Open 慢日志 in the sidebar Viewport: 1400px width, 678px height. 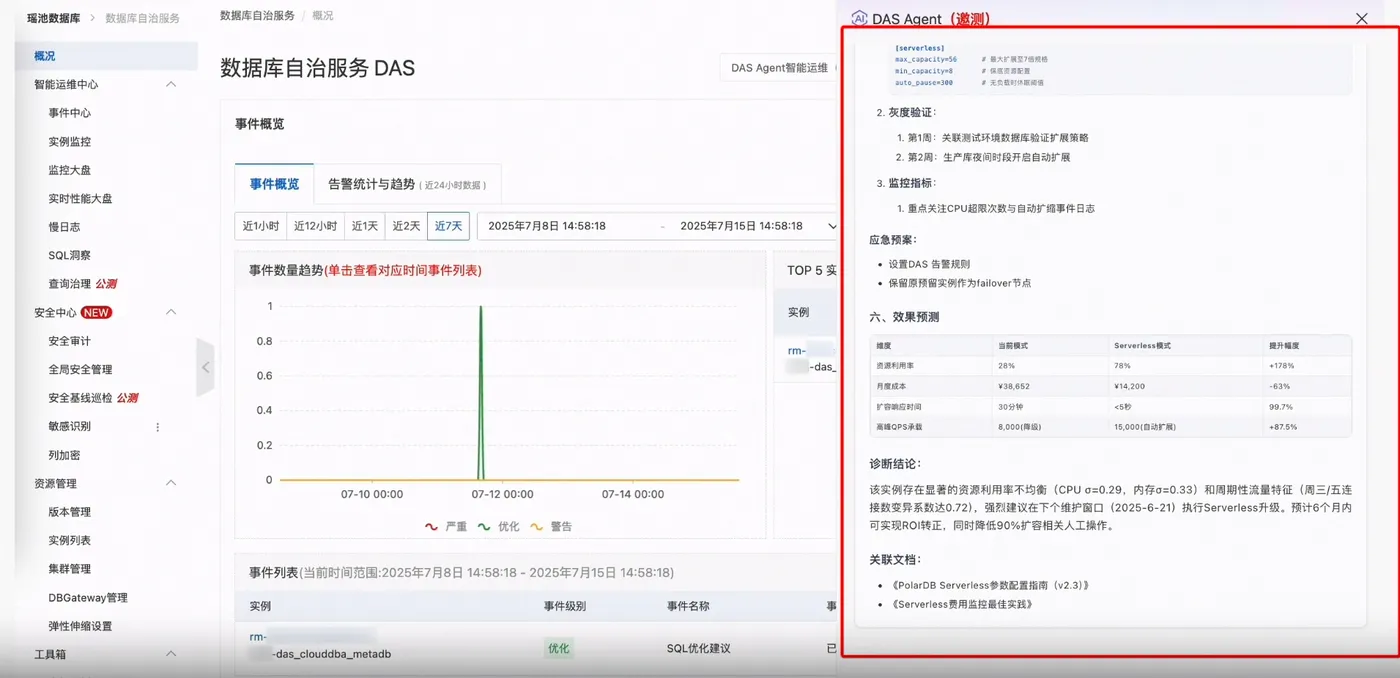64,227
